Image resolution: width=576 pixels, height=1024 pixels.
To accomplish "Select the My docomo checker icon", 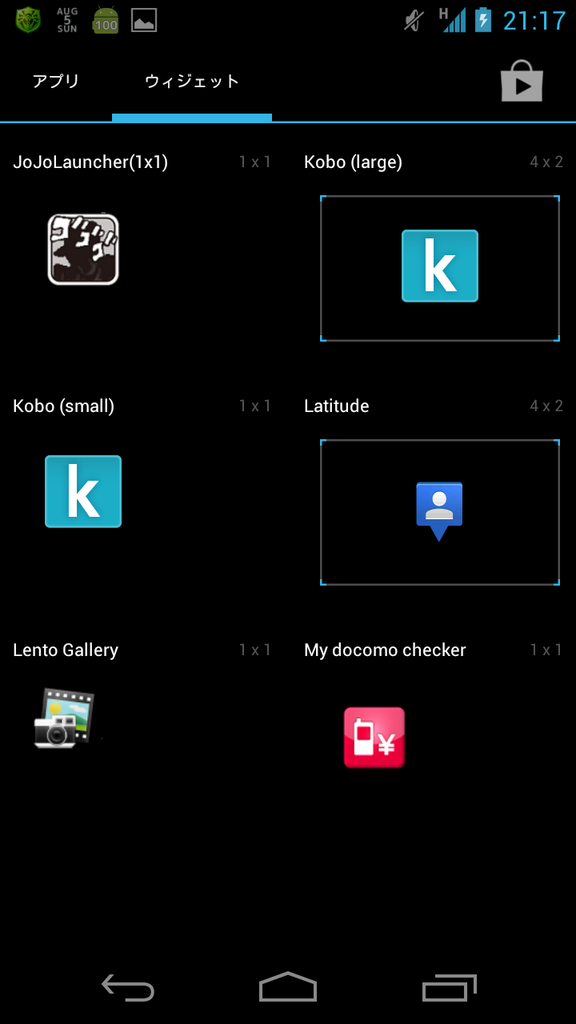I will [374, 737].
